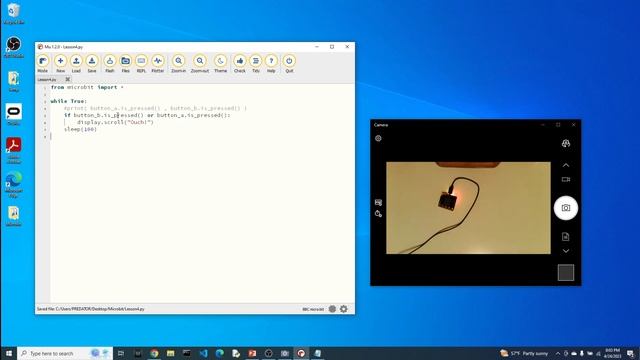Open the OBS Studio desktop shortcut
Screen dimensions: 640x360
coord(13,47)
